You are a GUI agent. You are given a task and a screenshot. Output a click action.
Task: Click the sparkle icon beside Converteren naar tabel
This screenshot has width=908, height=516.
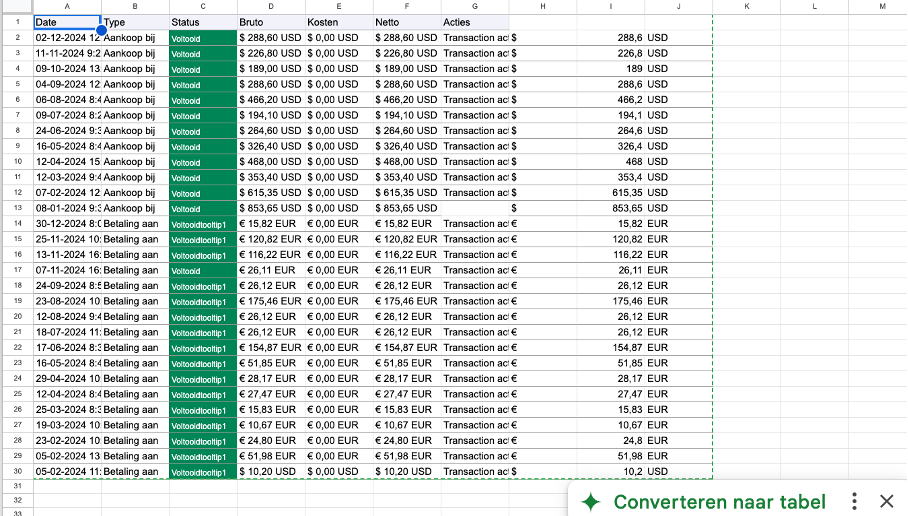click(x=591, y=502)
